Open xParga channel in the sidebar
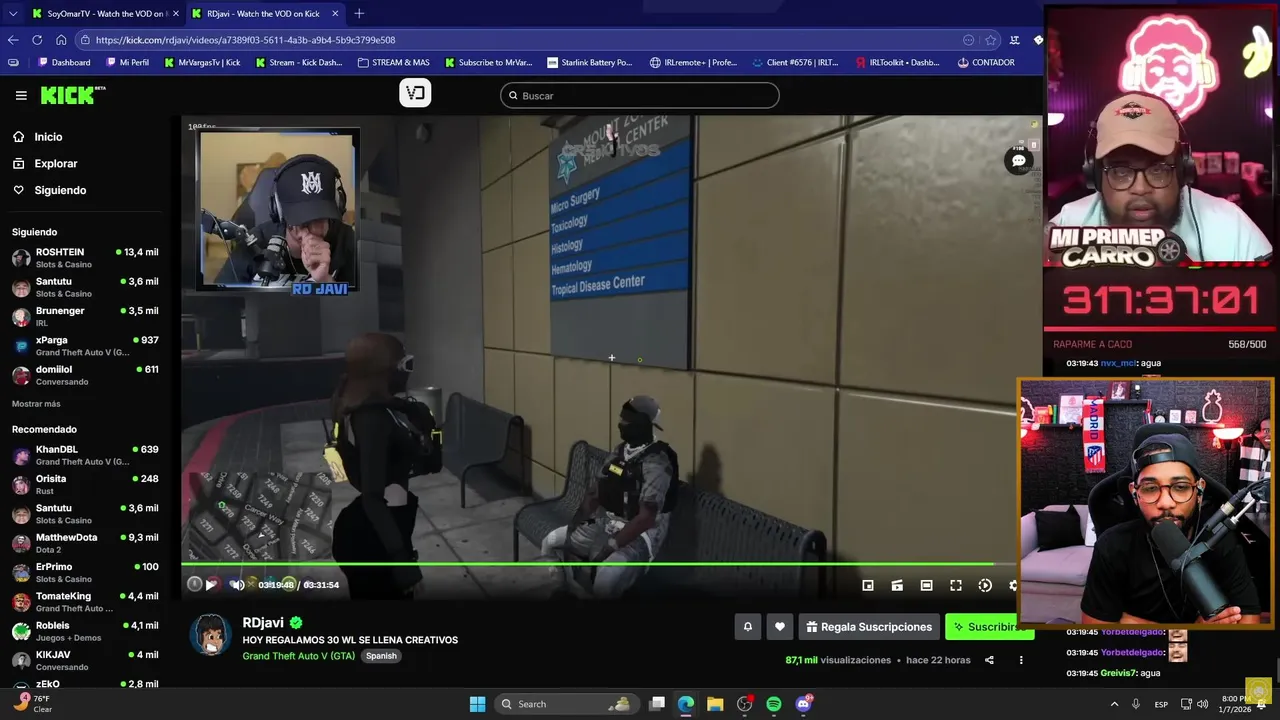Image resolution: width=1280 pixels, height=720 pixels. tap(85, 346)
